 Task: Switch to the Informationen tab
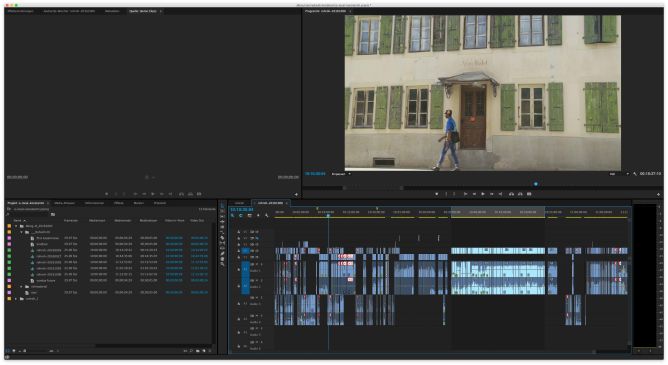[94, 203]
